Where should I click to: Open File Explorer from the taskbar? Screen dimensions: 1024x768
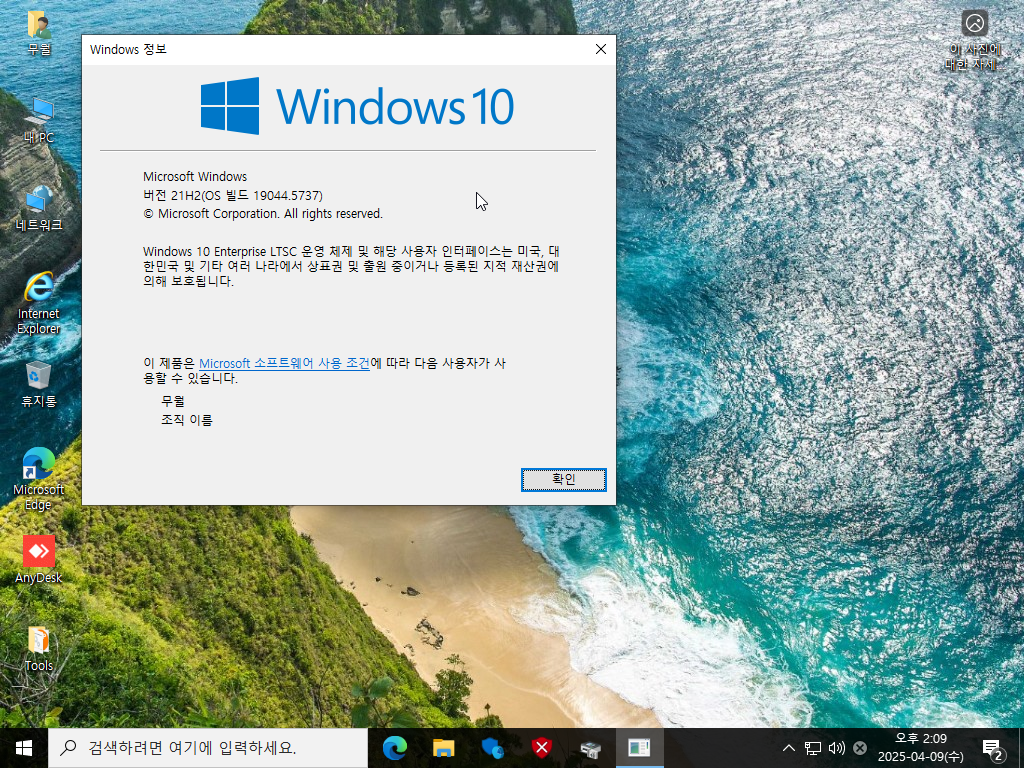(443, 748)
